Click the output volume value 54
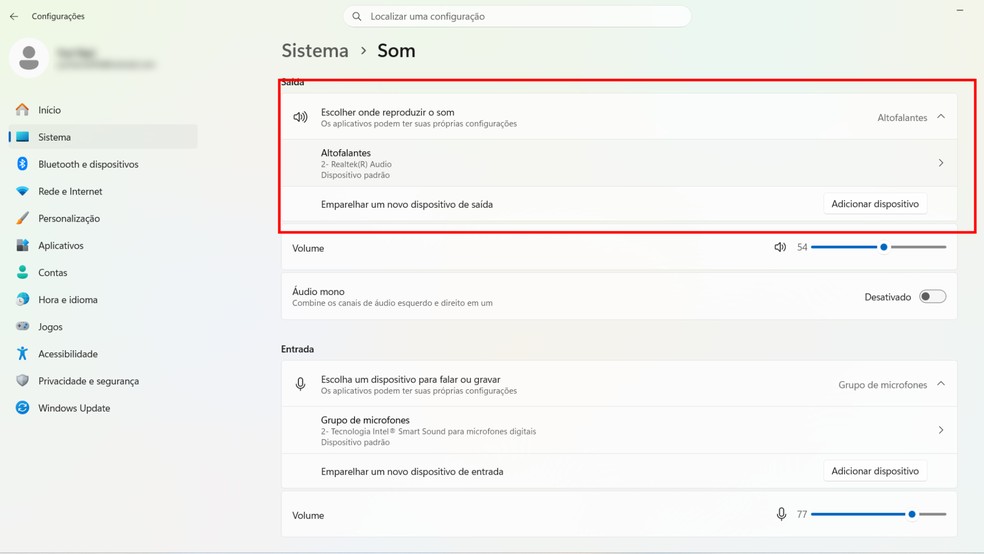984x554 pixels. pos(802,247)
